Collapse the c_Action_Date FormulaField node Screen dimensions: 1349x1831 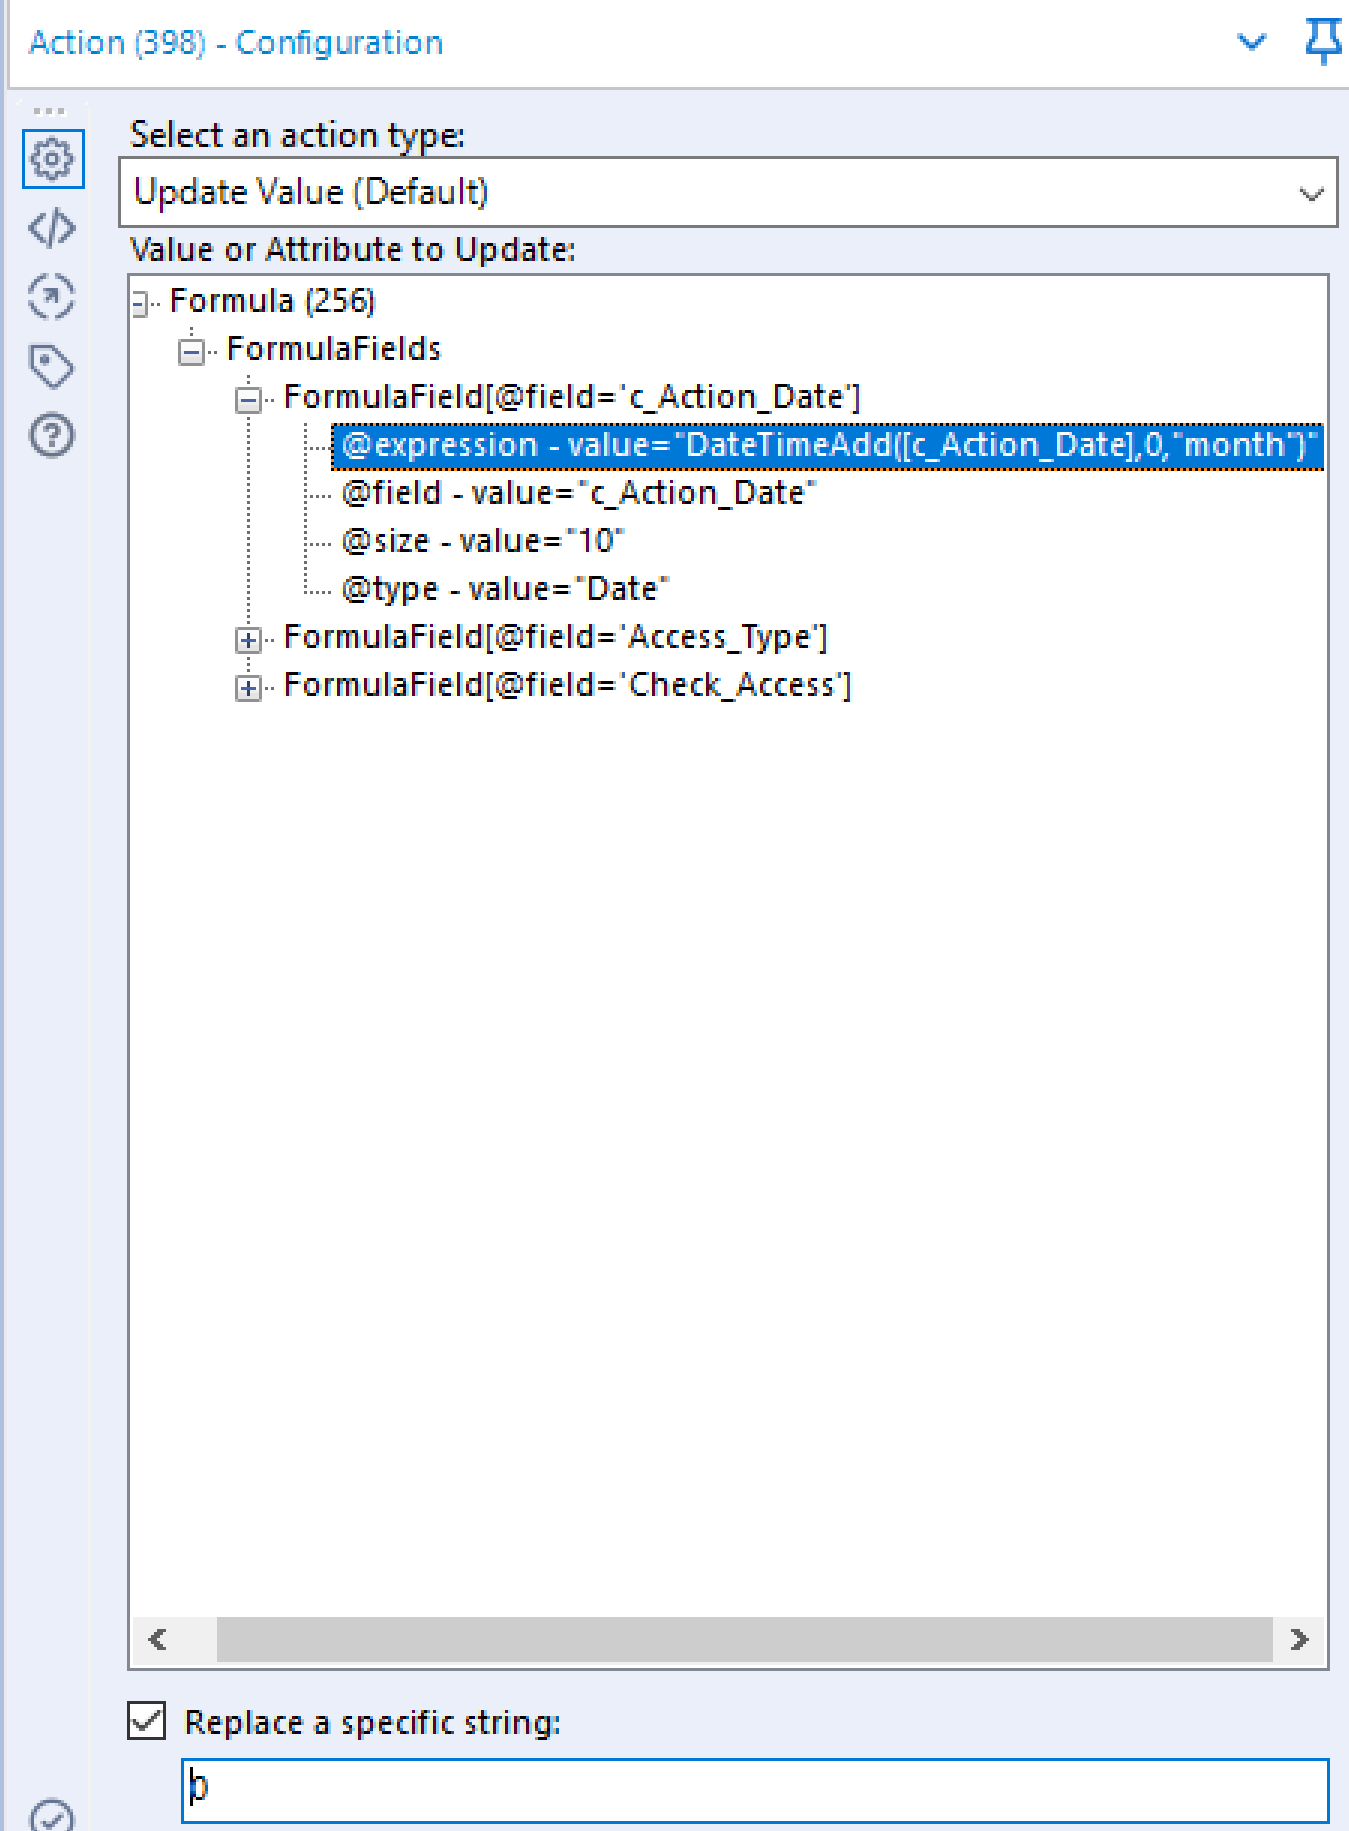[x=248, y=399]
